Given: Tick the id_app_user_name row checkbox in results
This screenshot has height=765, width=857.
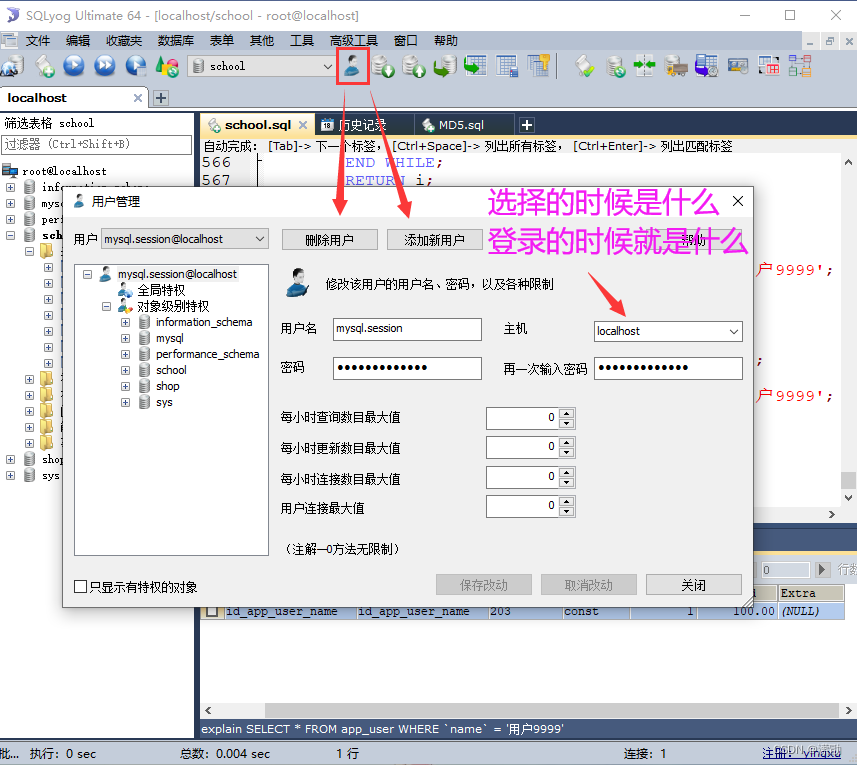Looking at the screenshot, I should pos(212,611).
